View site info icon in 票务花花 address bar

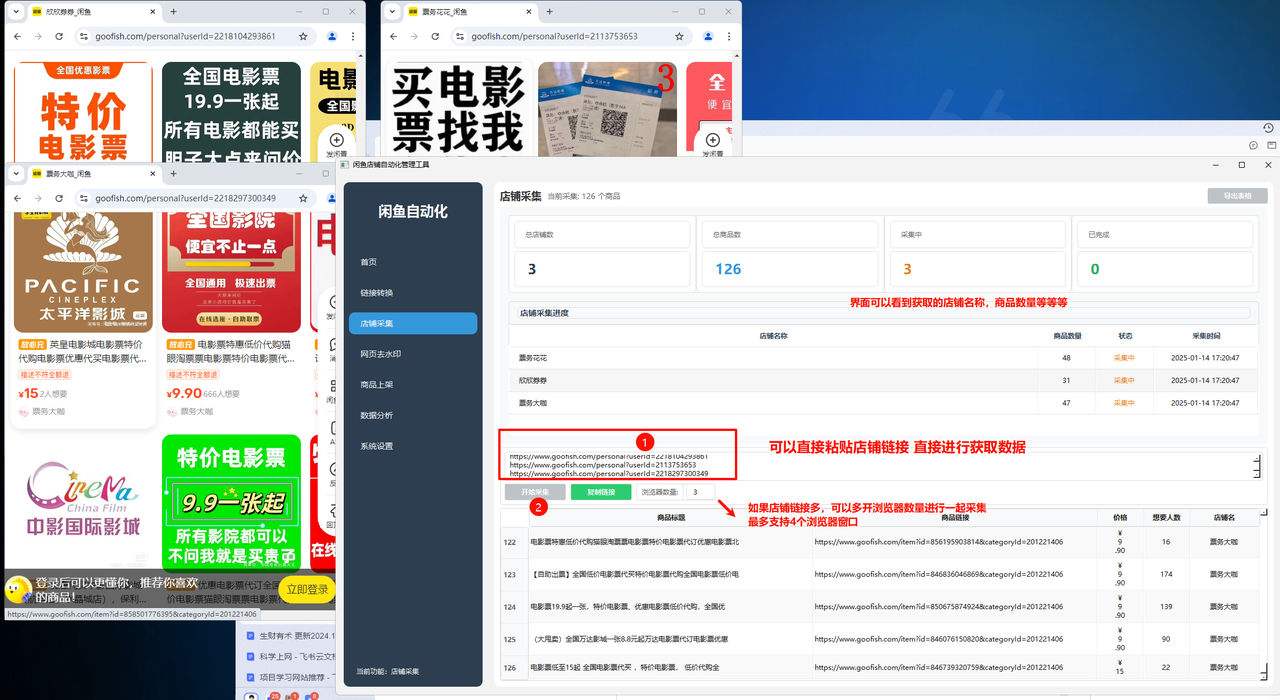[x=460, y=36]
